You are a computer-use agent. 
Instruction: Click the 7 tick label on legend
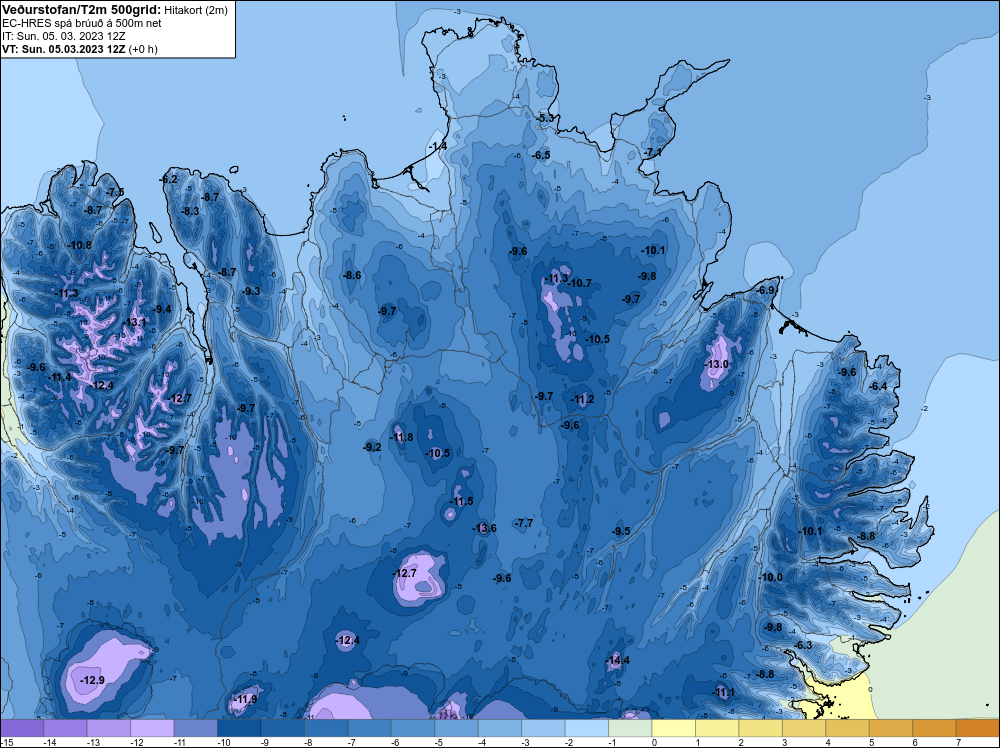(959, 742)
